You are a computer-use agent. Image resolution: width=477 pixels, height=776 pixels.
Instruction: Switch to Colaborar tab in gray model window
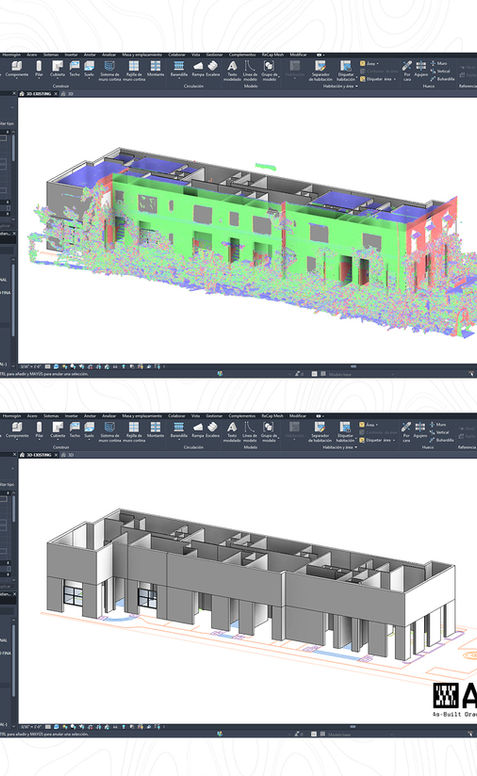pyautogui.click(x=177, y=416)
